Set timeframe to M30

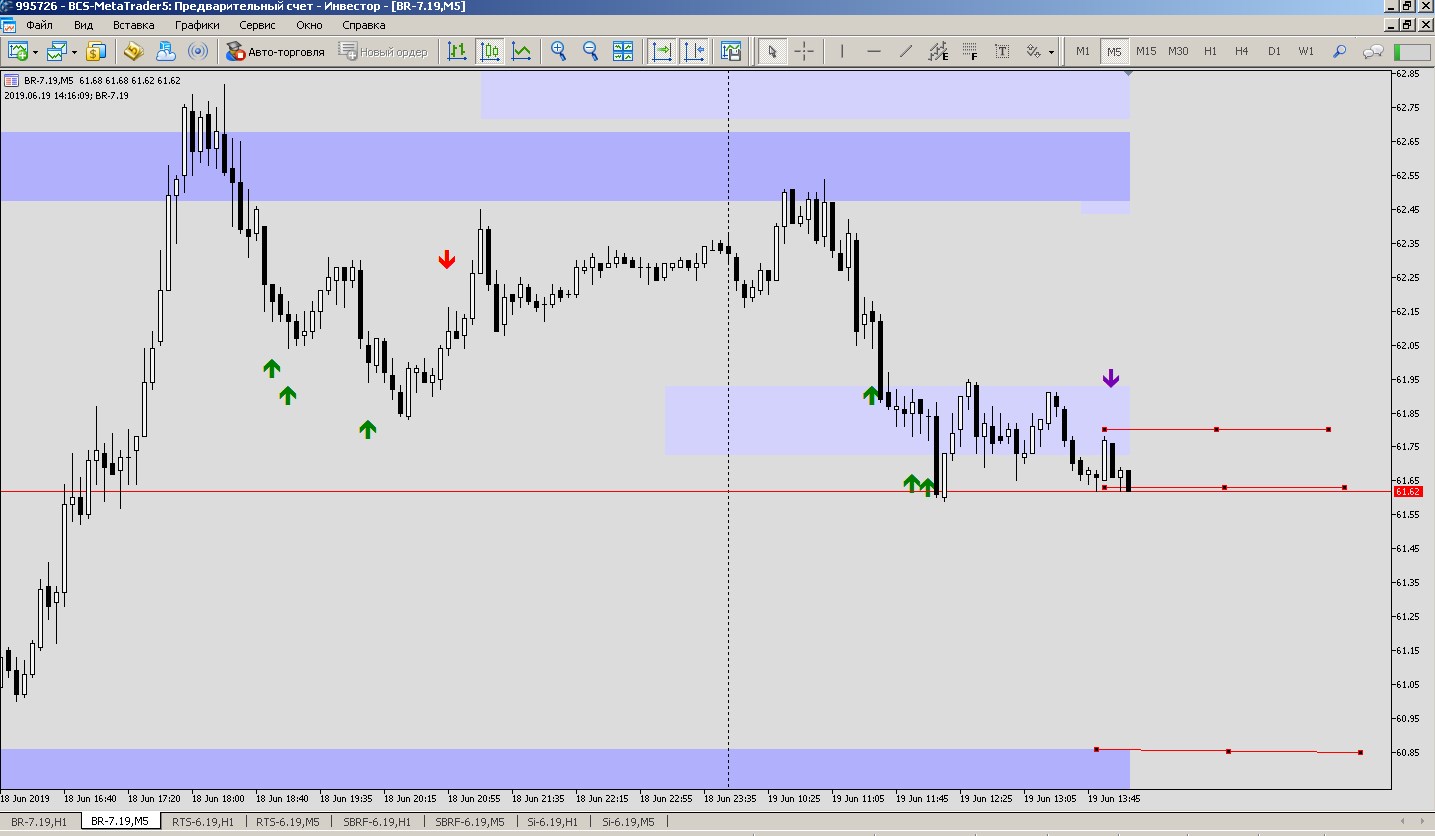pos(1178,51)
